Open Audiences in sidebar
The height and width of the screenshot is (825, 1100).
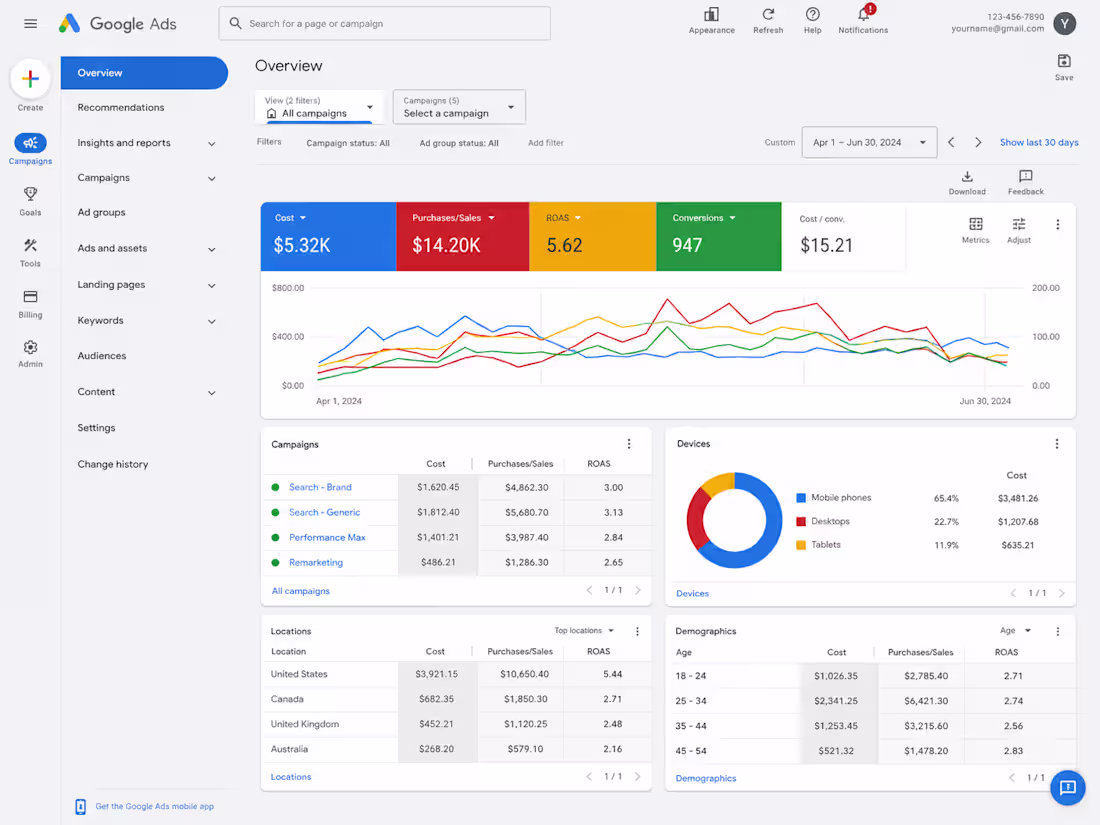(x=102, y=356)
